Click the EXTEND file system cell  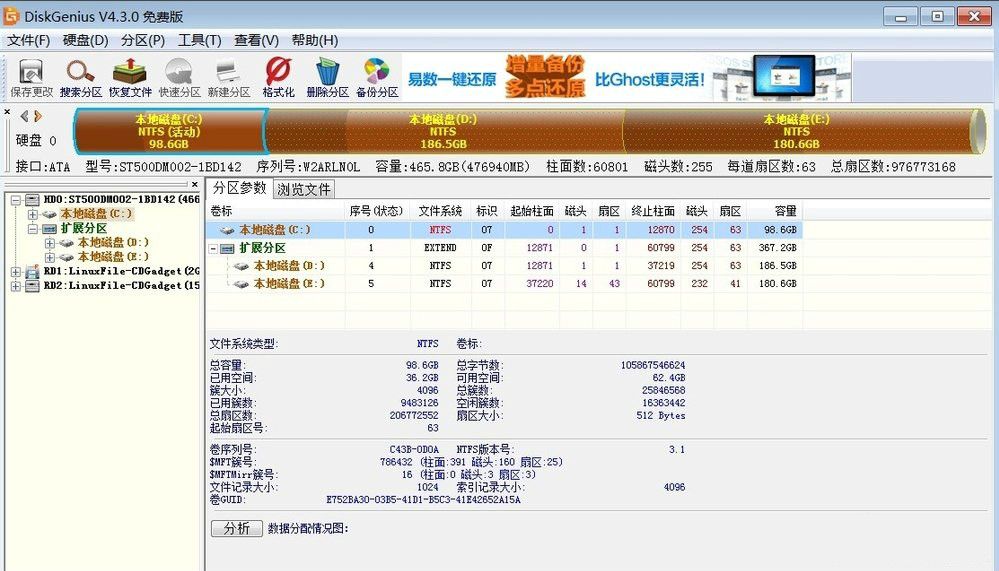(440, 248)
